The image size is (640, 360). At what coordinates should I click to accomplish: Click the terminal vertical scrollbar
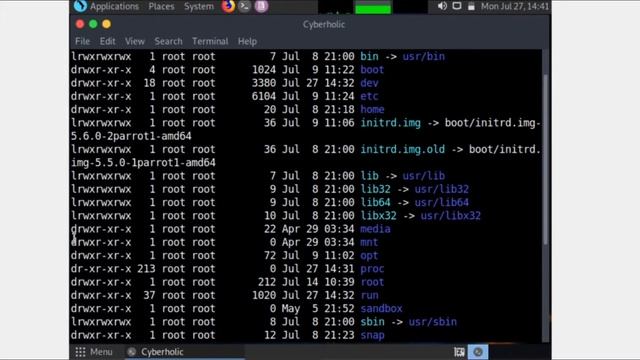click(546, 159)
